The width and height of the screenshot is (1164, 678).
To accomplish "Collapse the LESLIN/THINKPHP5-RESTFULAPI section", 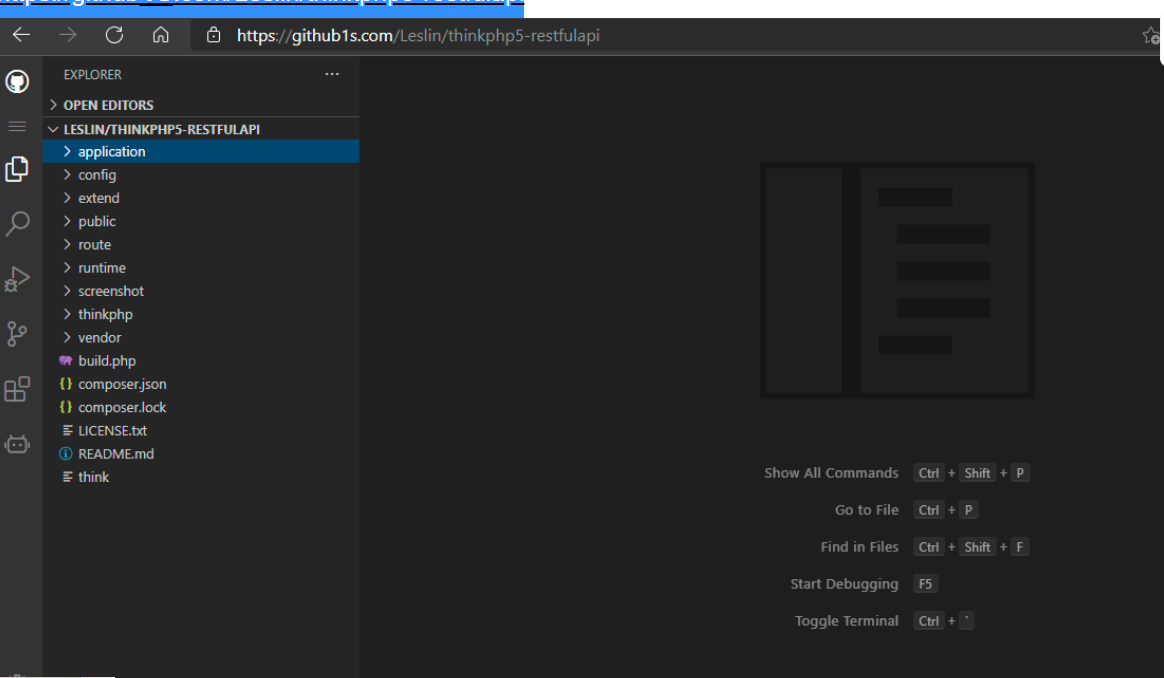I will 53,129.
